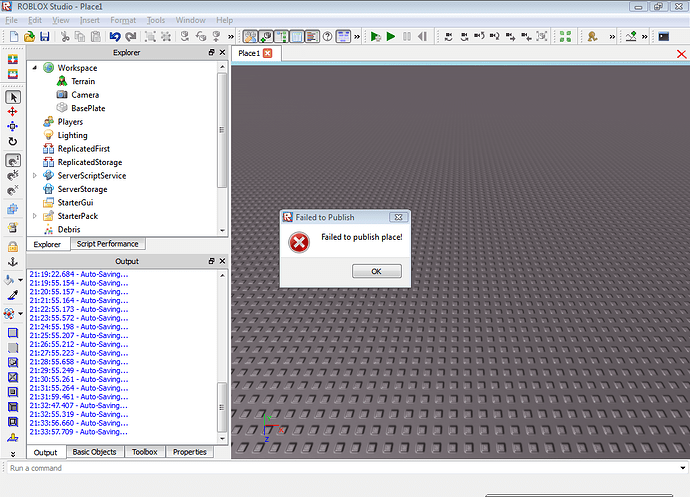Pause the simulation

coord(407,37)
